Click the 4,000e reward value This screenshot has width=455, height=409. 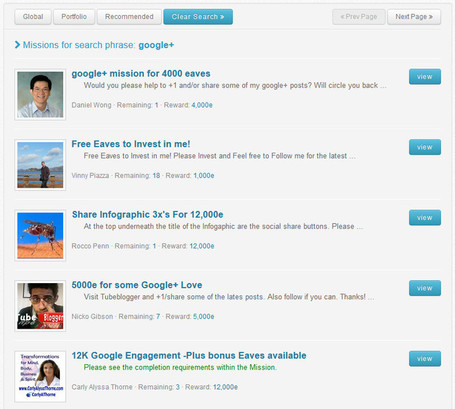click(x=202, y=105)
